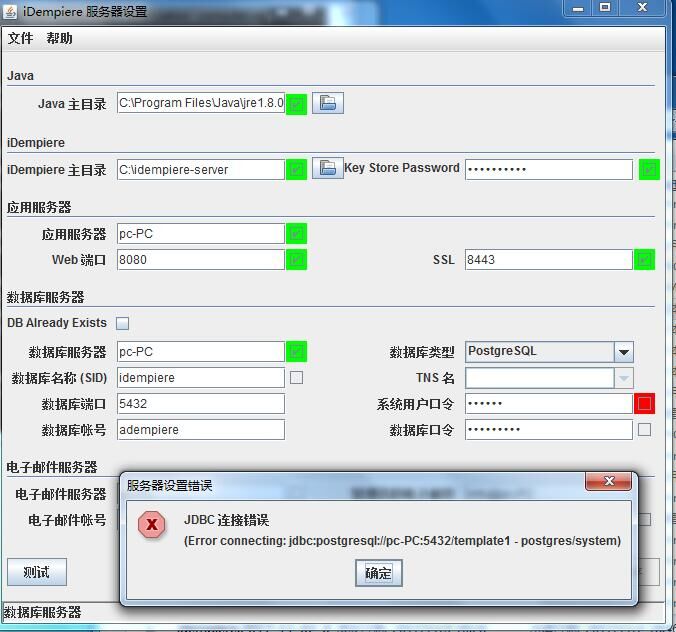
Task: Open folder browser for Java home directory
Action: 328,103
